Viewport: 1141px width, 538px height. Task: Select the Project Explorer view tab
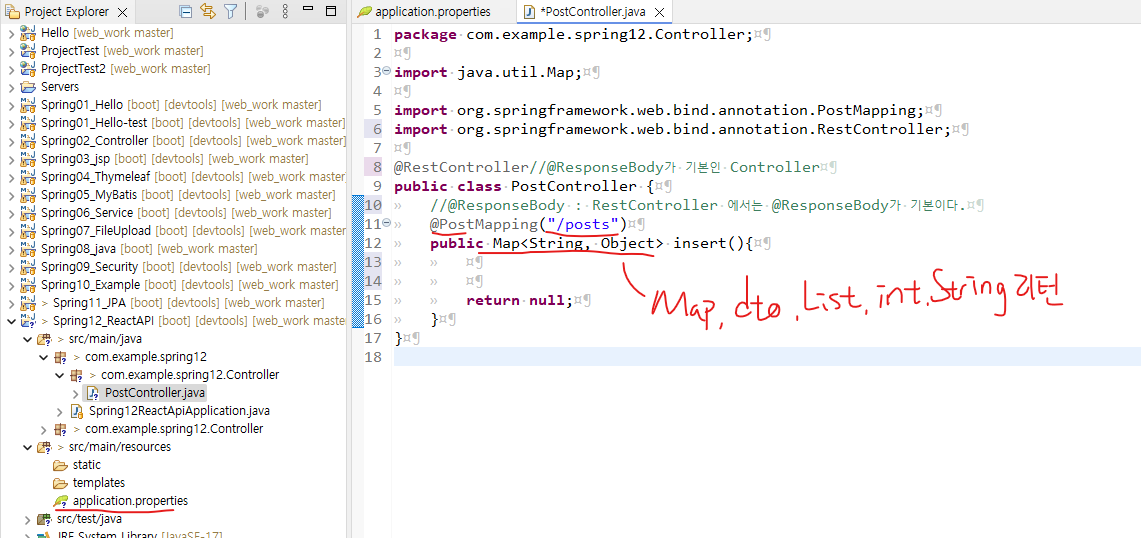click(66, 12)
